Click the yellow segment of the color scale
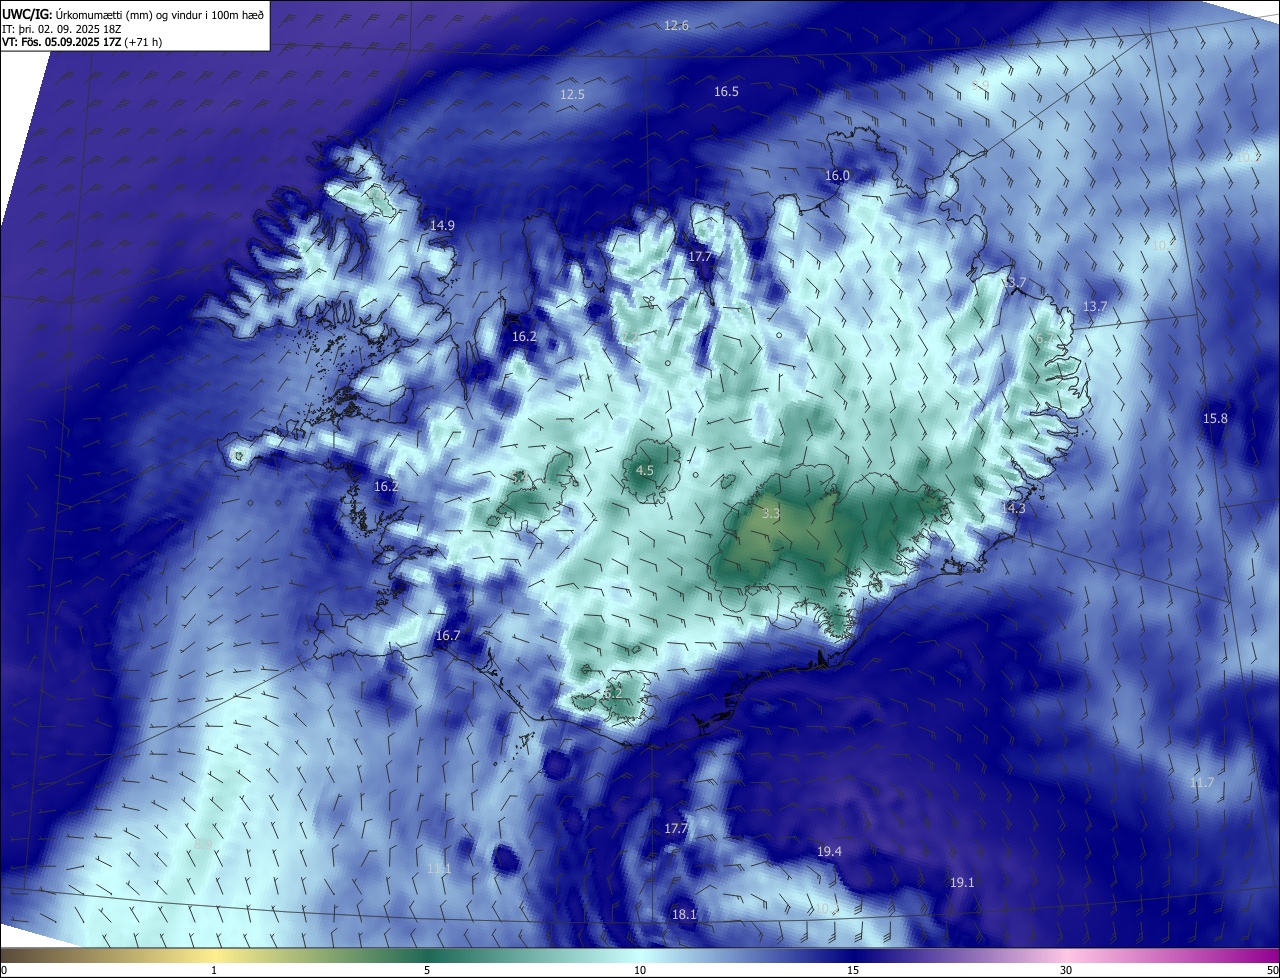Screen dimensions: 1280x978 tap(214, 955)
